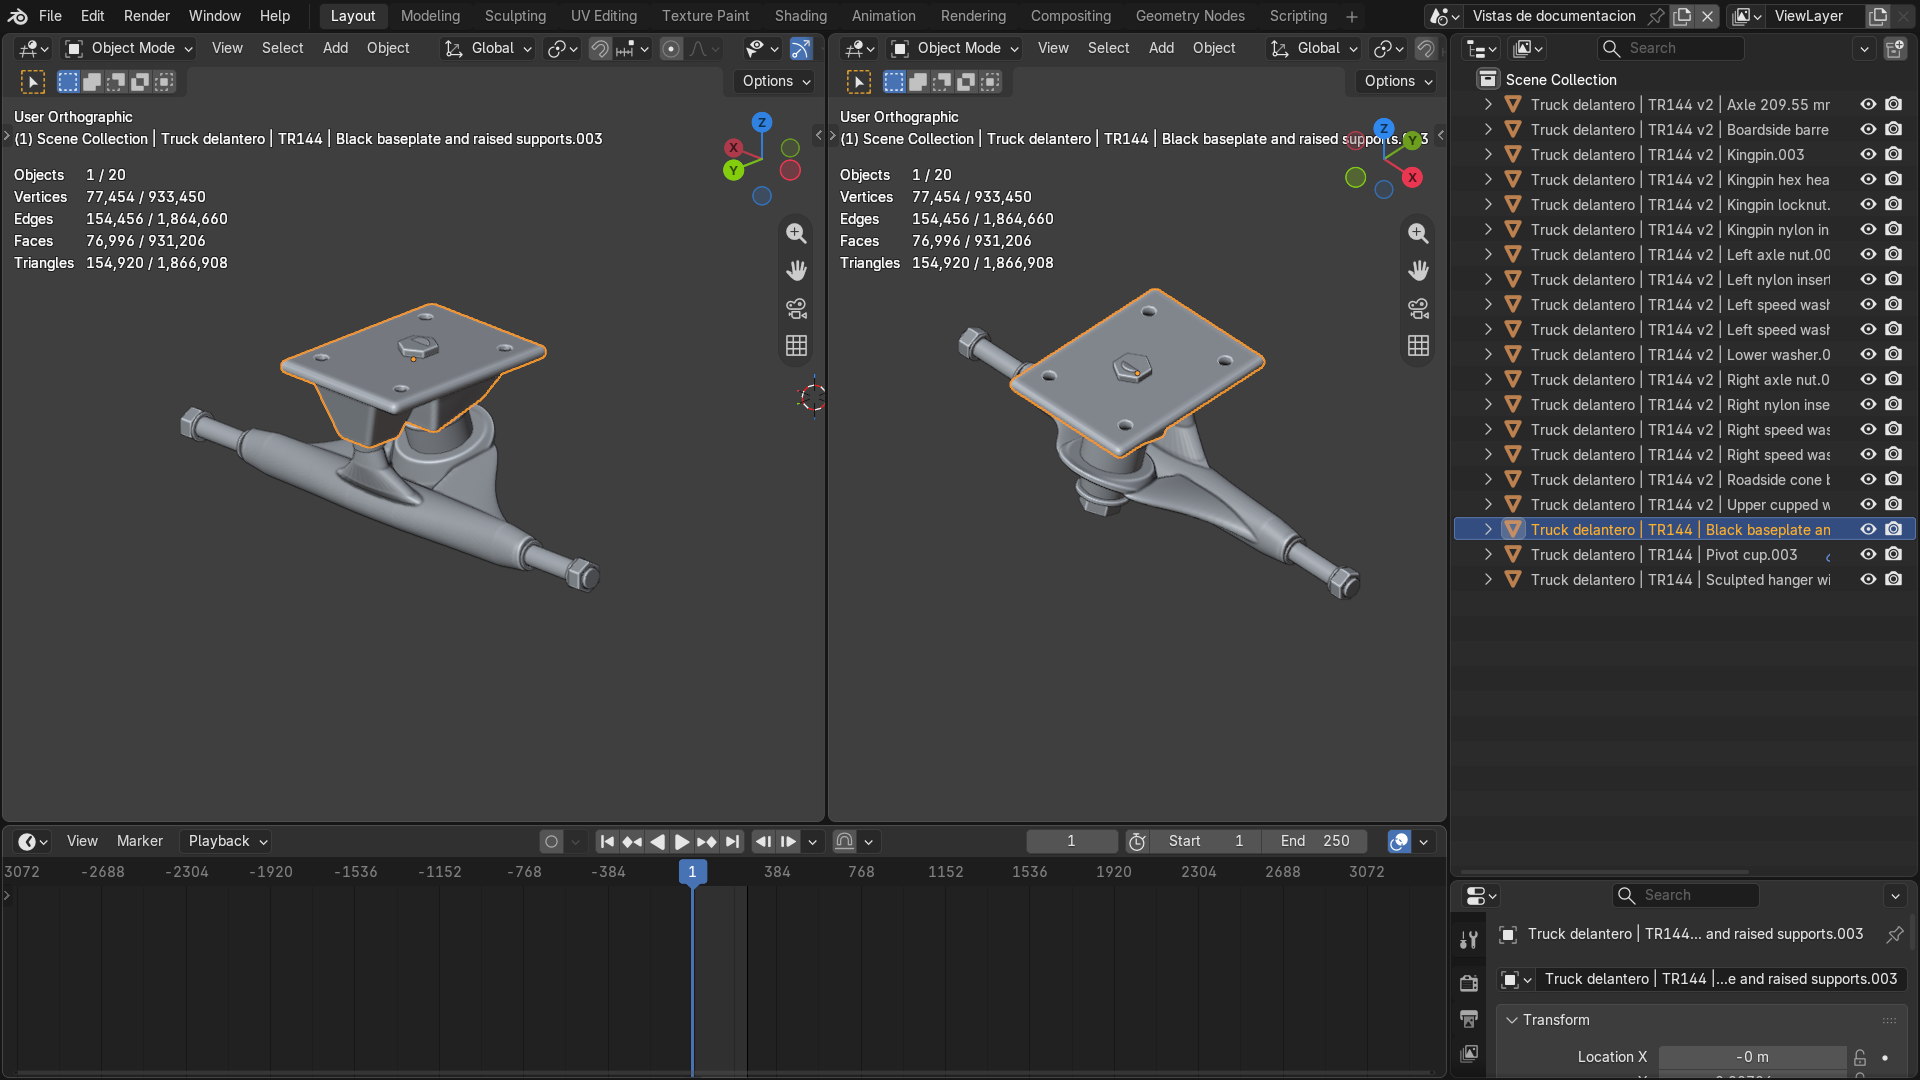This screenshot has height=1080, width=1920.
Task: Switch to Sculpting workspace tab
Action: click(515, 16)
